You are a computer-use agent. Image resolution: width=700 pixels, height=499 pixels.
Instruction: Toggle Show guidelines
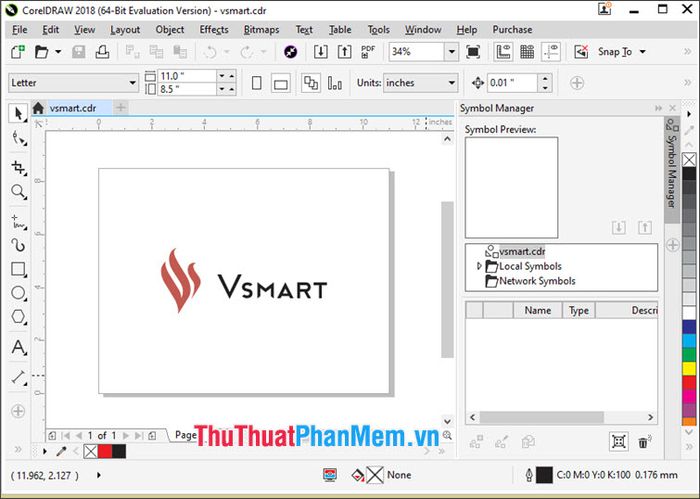click(551, 52)
